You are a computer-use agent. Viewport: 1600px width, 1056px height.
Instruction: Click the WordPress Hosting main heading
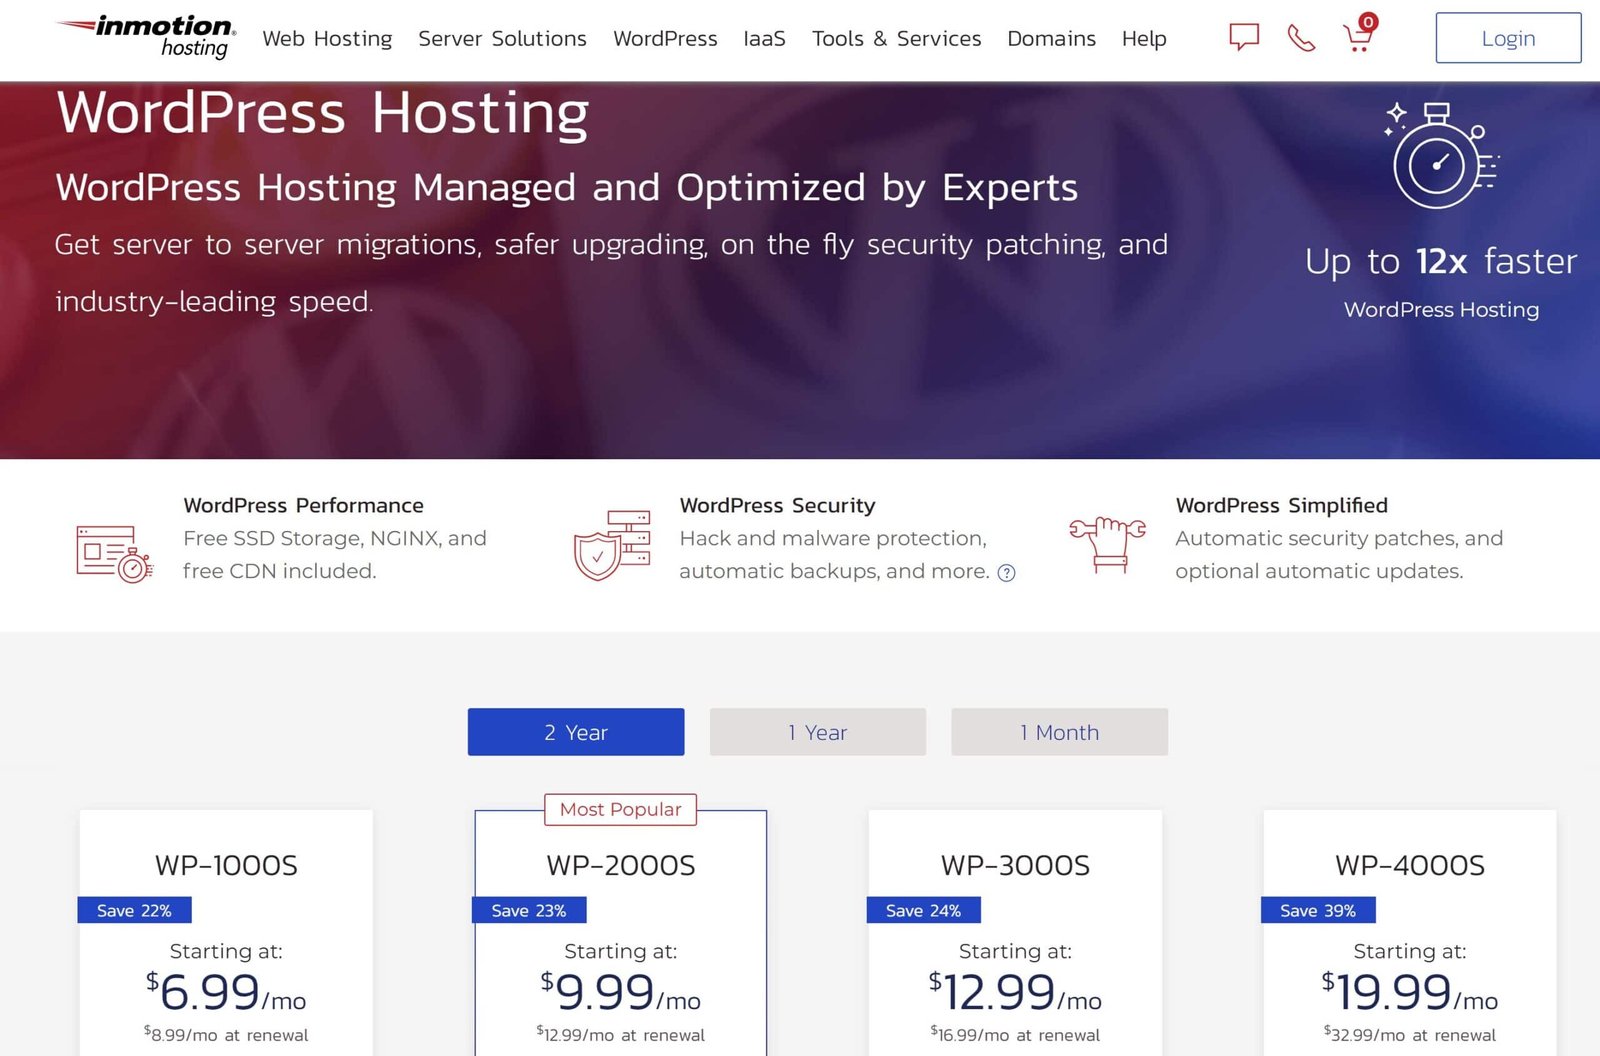pos(323,112)
